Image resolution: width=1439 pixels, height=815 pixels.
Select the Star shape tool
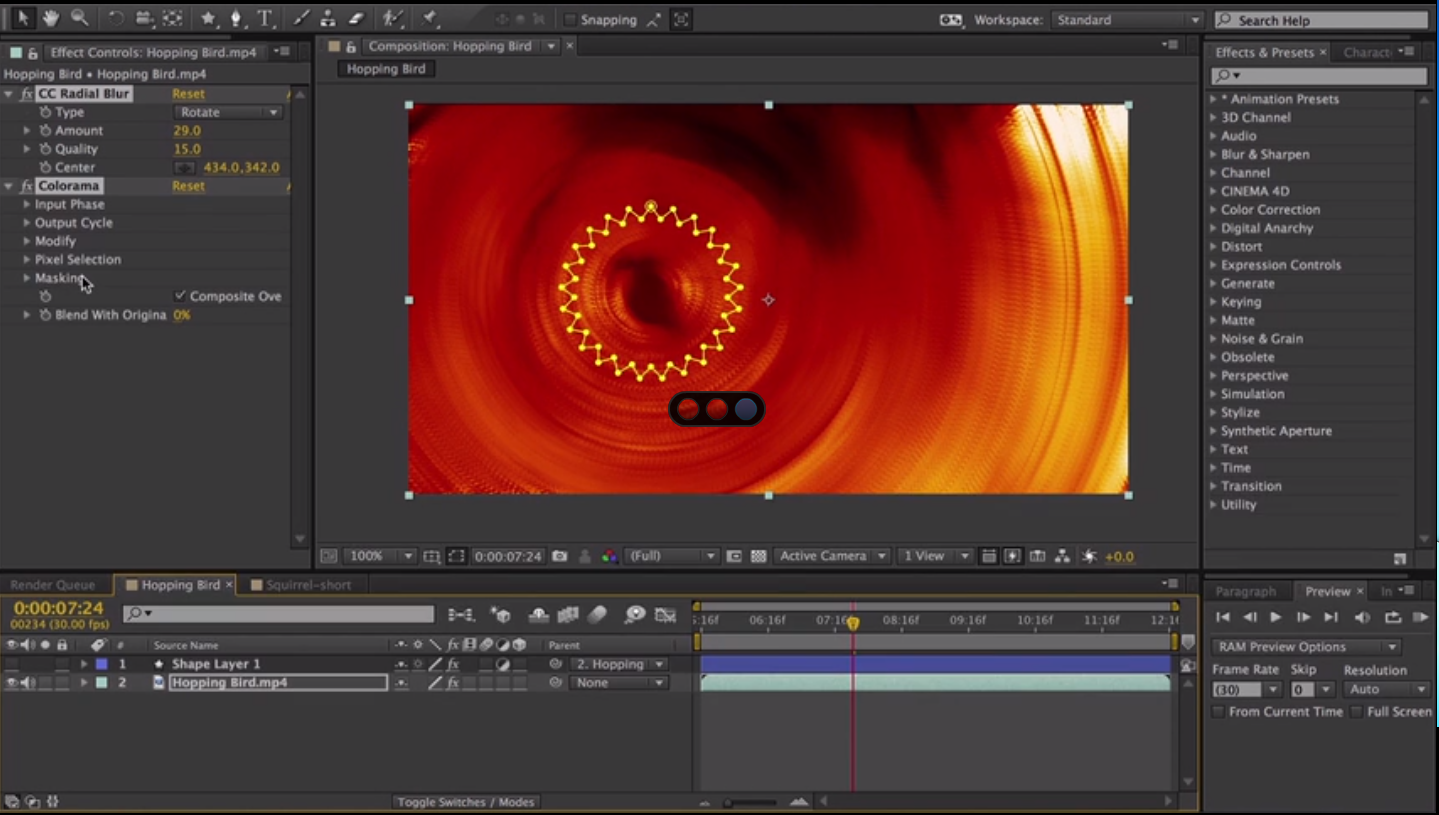pyautogui.click(x=209, y=18)
